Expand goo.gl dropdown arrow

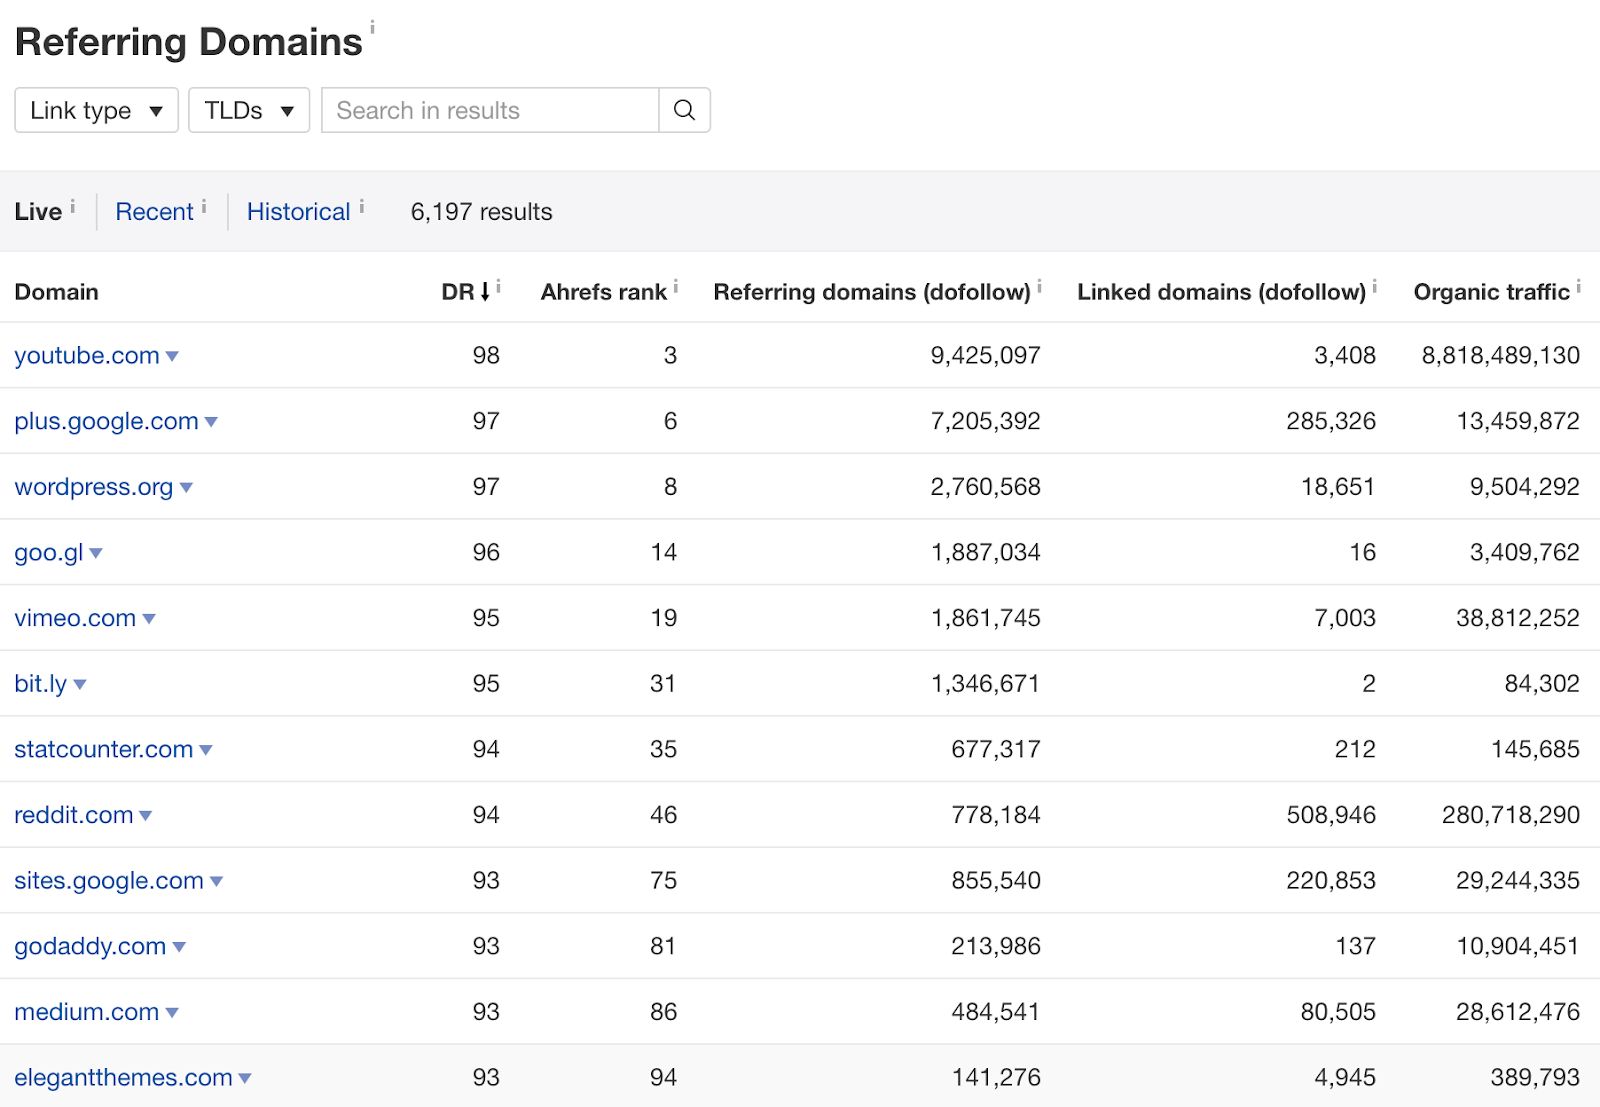click(x=96, y=554)
